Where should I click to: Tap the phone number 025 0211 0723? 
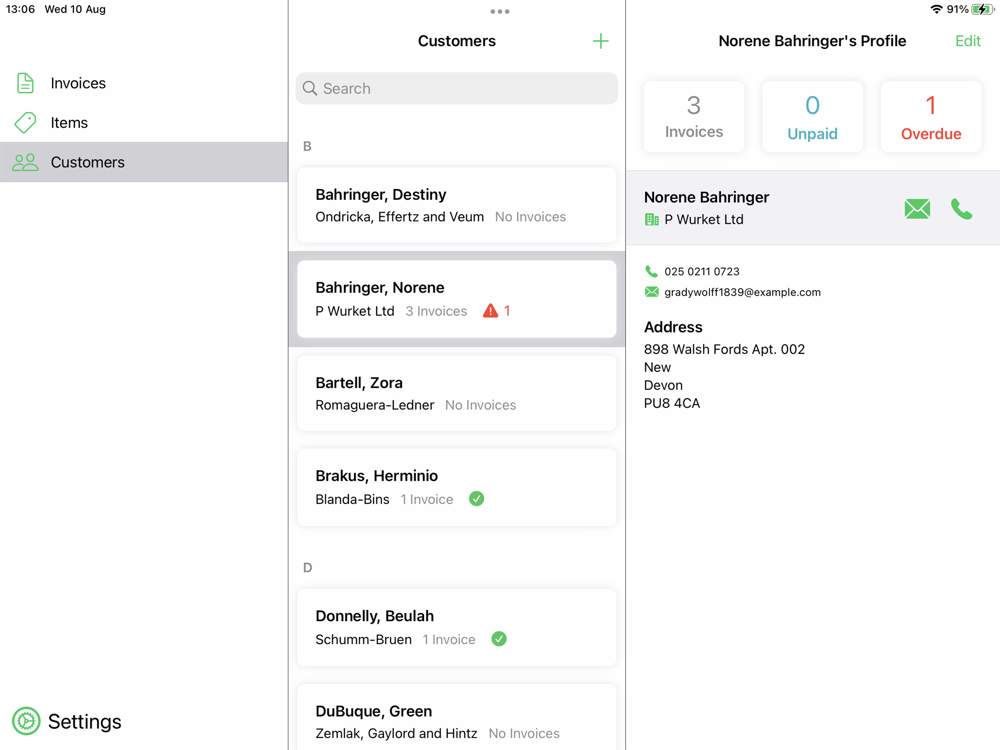pos(702,271)
